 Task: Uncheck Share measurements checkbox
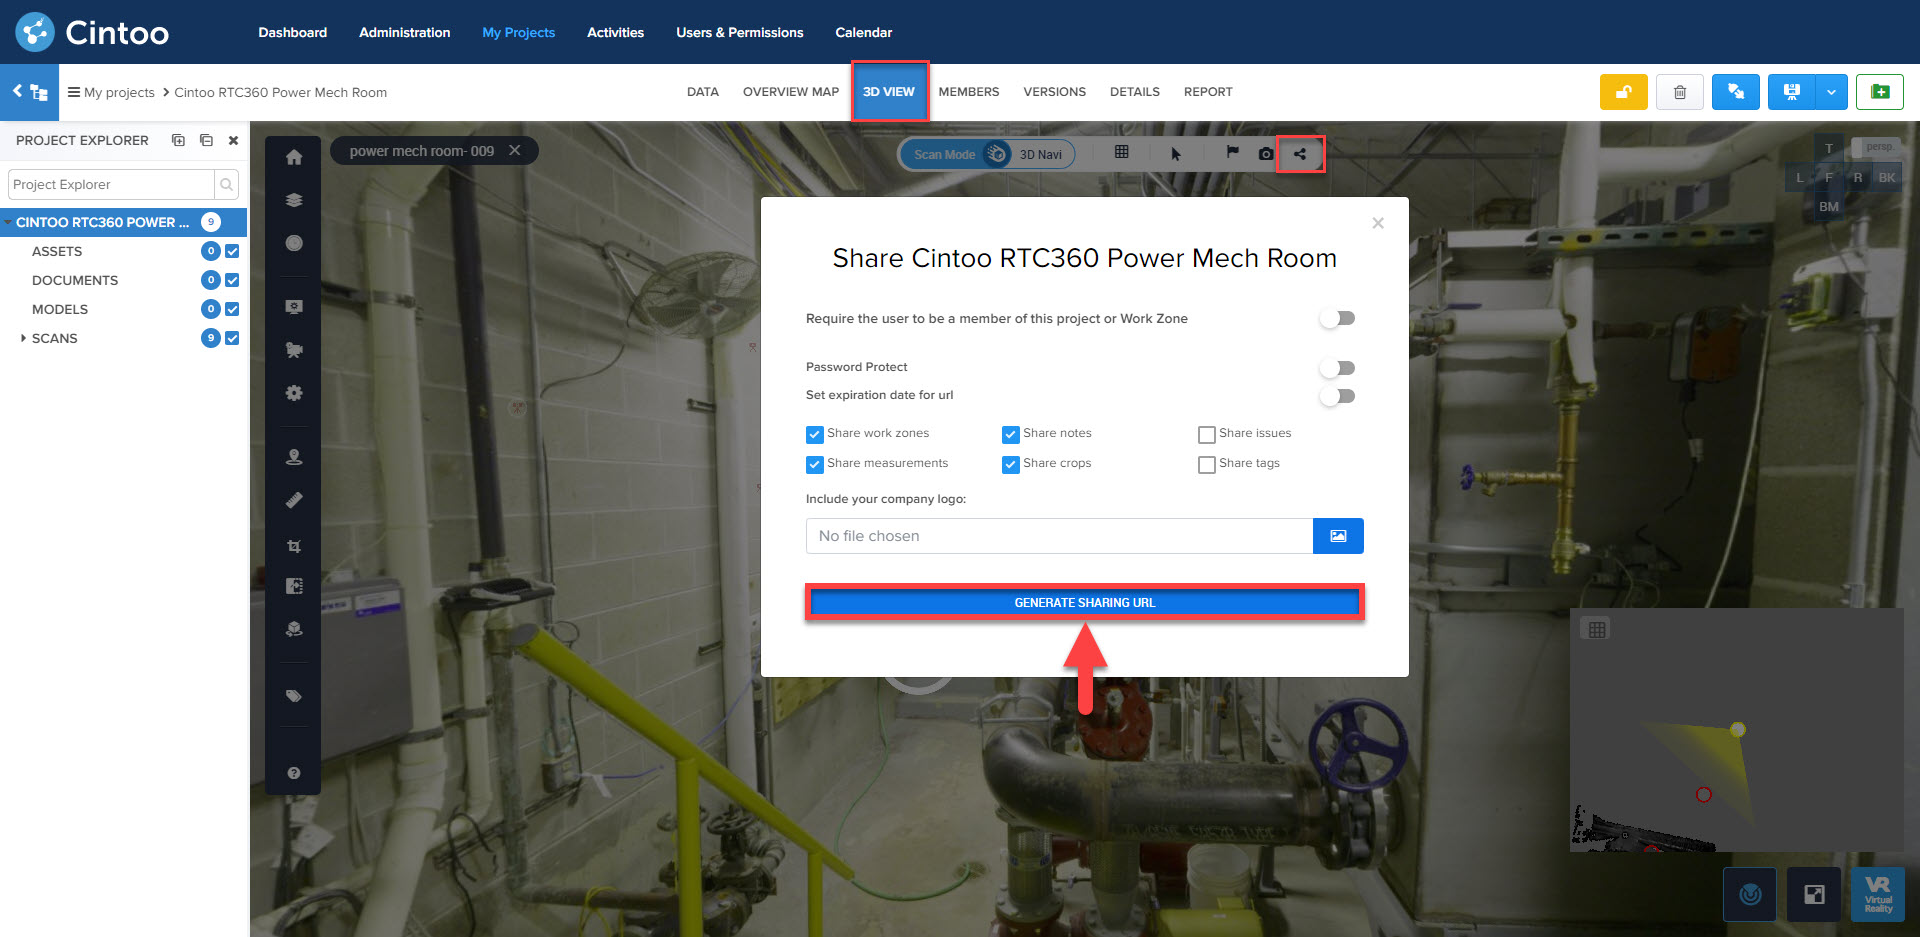point(815,465)
